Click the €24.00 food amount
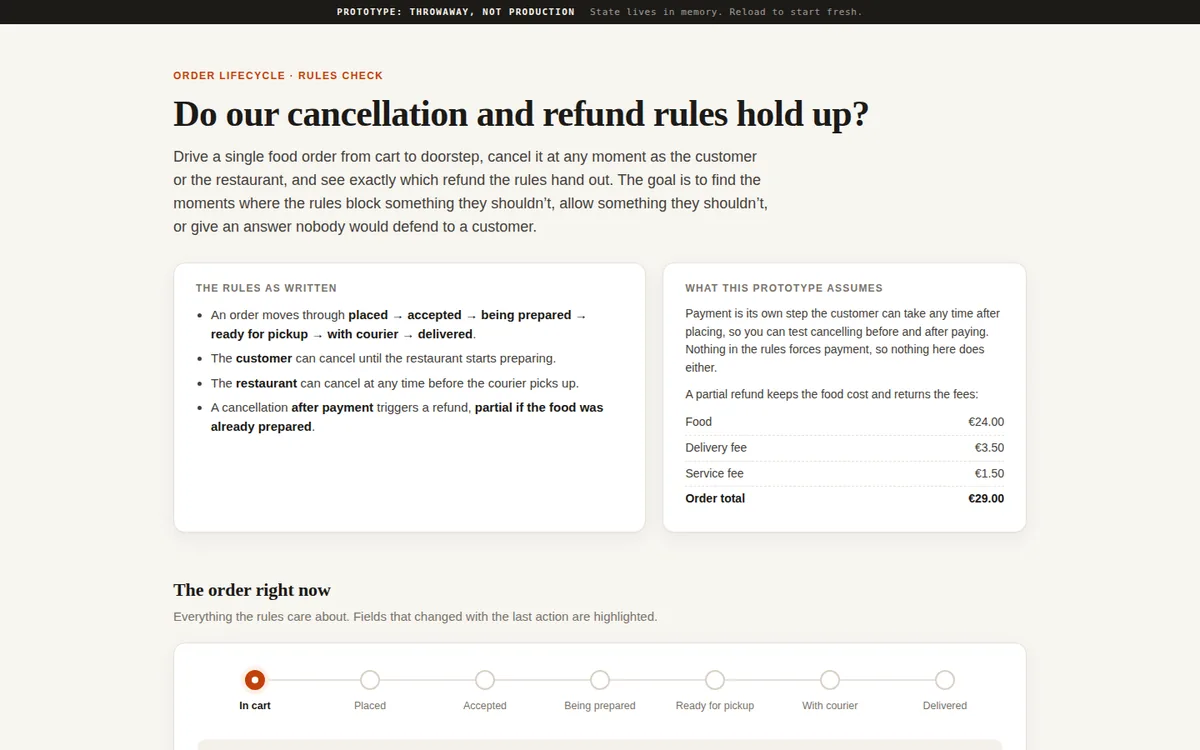 tap(986, 422)
